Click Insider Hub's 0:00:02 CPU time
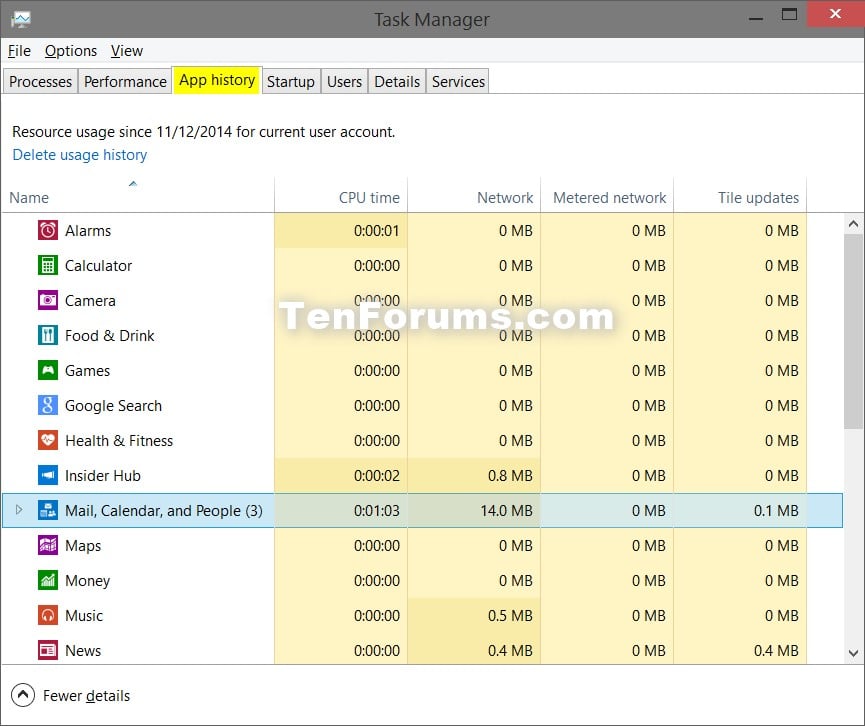The height and width of the screenshot is (726, 865). point(377,476)
